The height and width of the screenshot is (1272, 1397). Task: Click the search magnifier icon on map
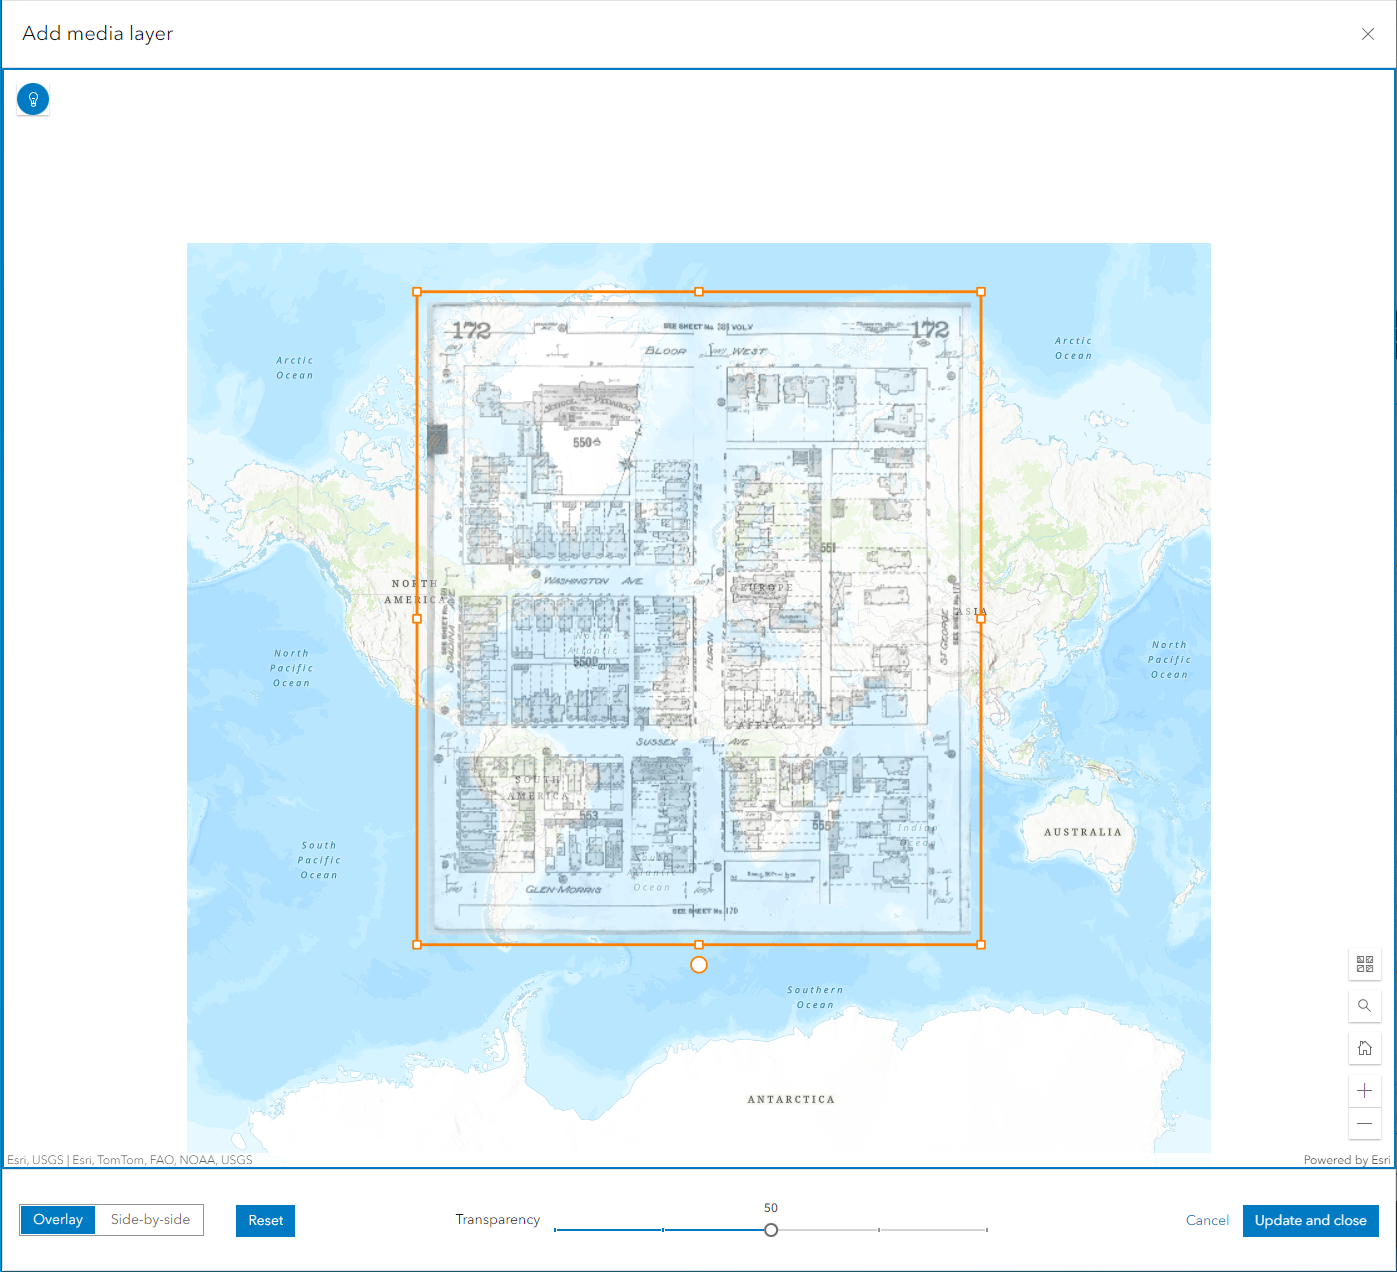1365,1006
